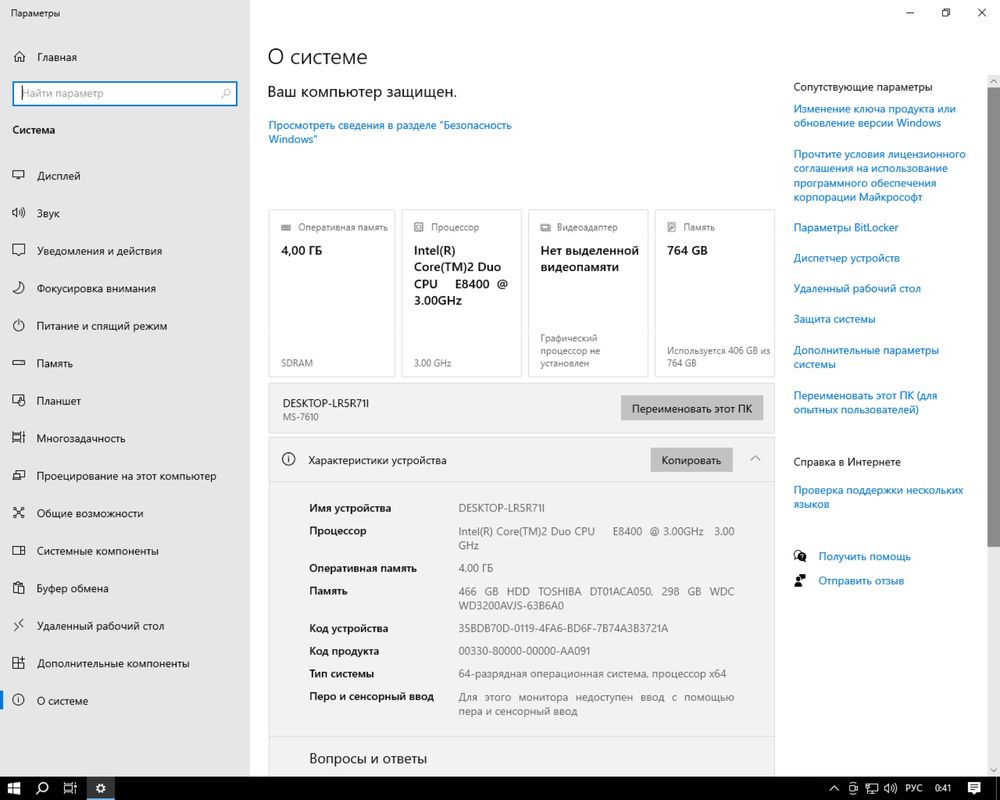Click the Код устройства value text
The width and height of the screenshot is (1000, 800).
pos(563,628)
